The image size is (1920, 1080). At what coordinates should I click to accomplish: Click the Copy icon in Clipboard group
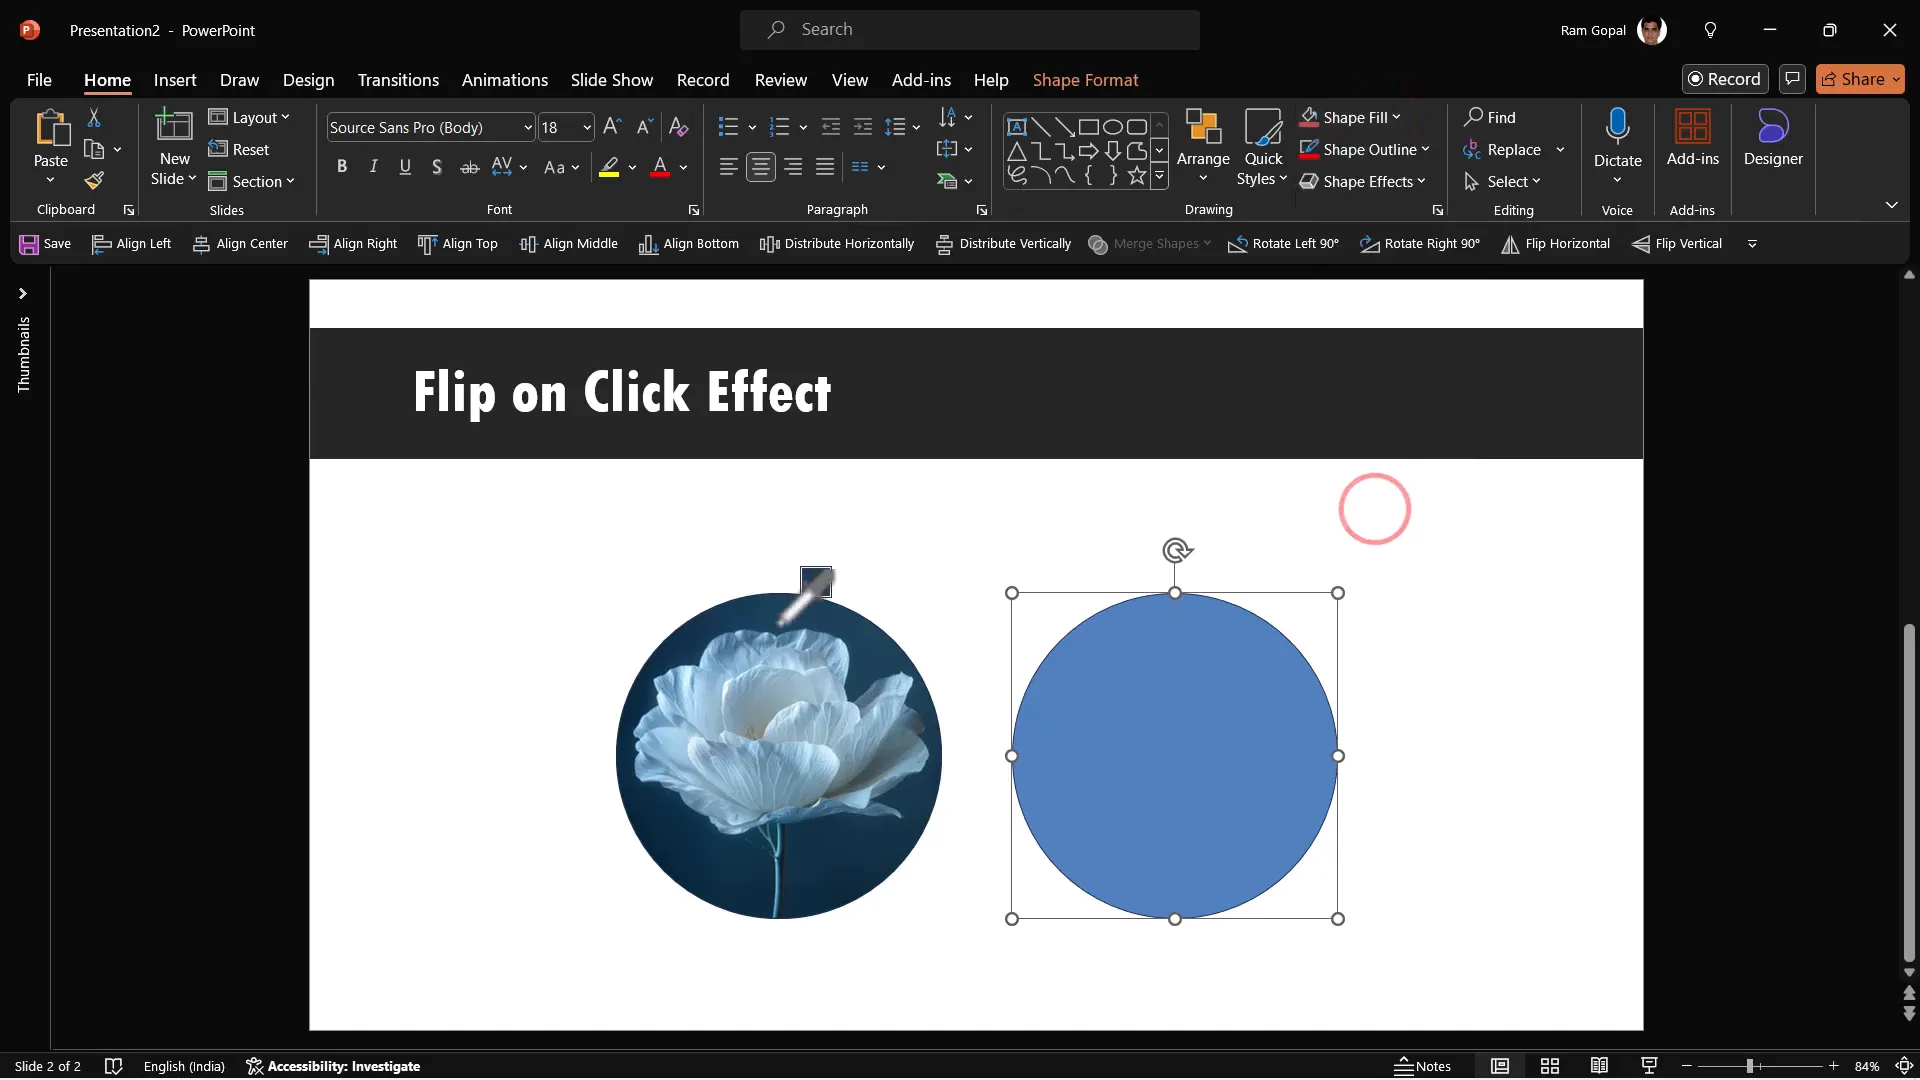(94, 149)
